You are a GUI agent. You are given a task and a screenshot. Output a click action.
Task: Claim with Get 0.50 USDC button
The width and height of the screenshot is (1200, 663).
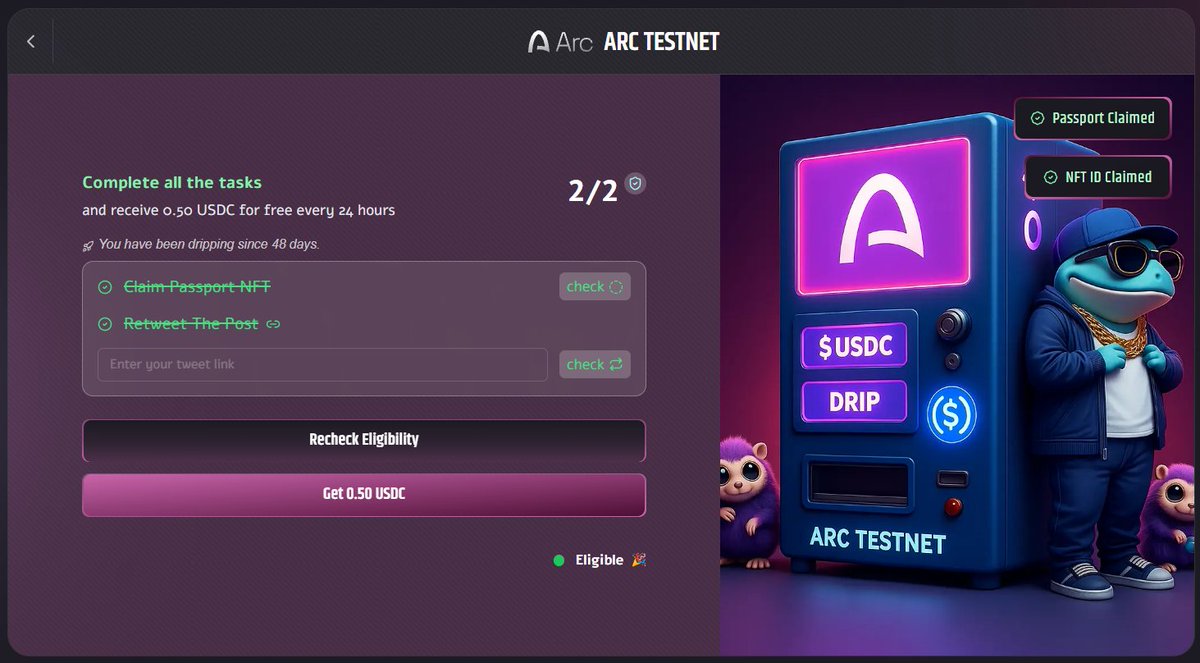click(364, 495)
